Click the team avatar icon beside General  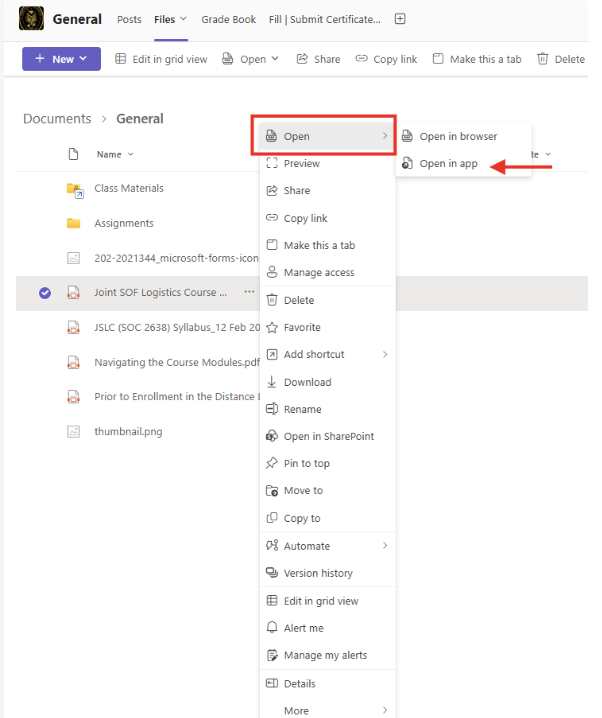tap(32, 18)
